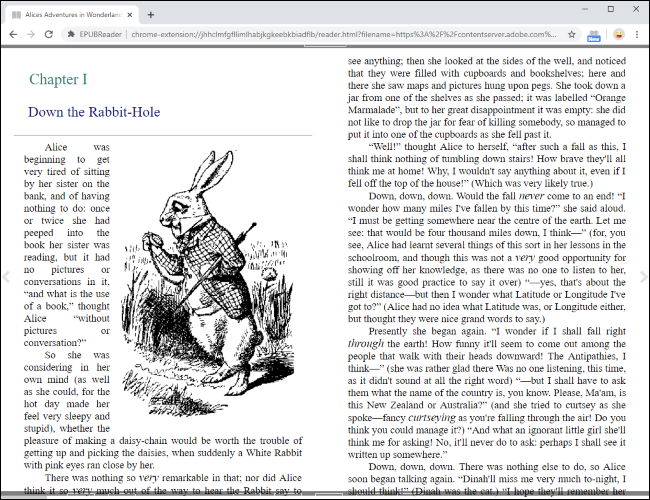The image size is (650, 500).
Task: Open the Chrome three-dot menu
Action: (637, 34)
